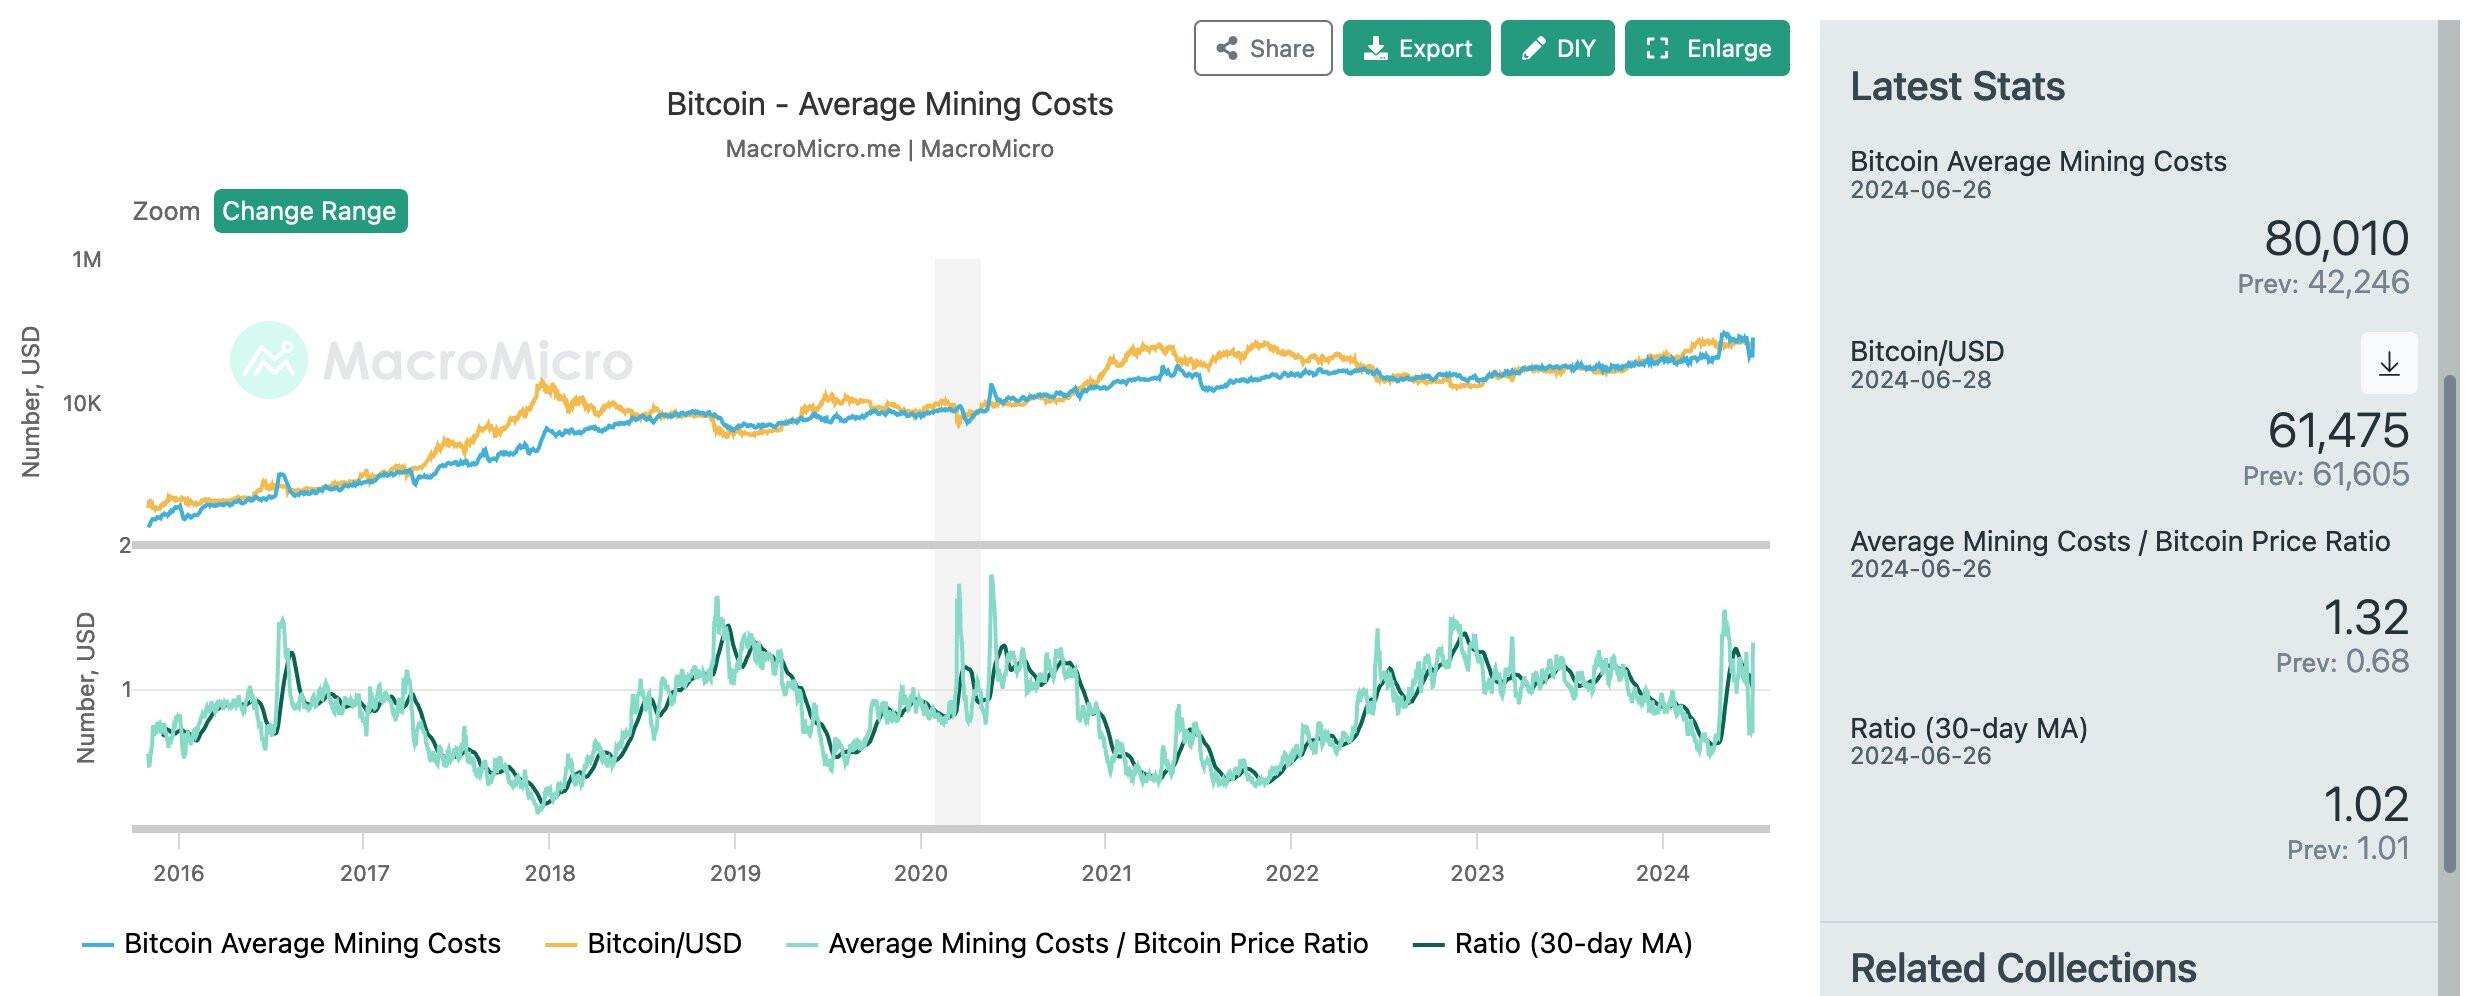The height and width of the screenshot is (996, 2472).
Task: Click the right-side vertical scrollbar
Action: point(2449,620)
